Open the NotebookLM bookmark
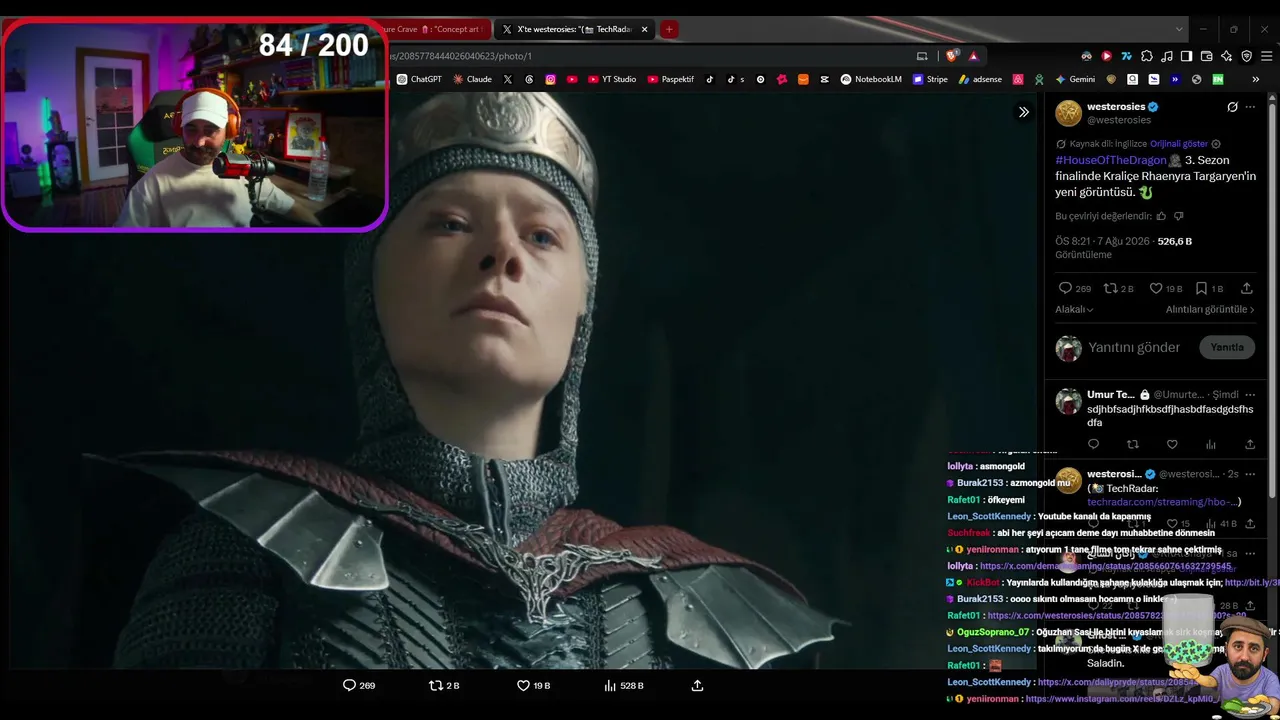 click(871, 79)
